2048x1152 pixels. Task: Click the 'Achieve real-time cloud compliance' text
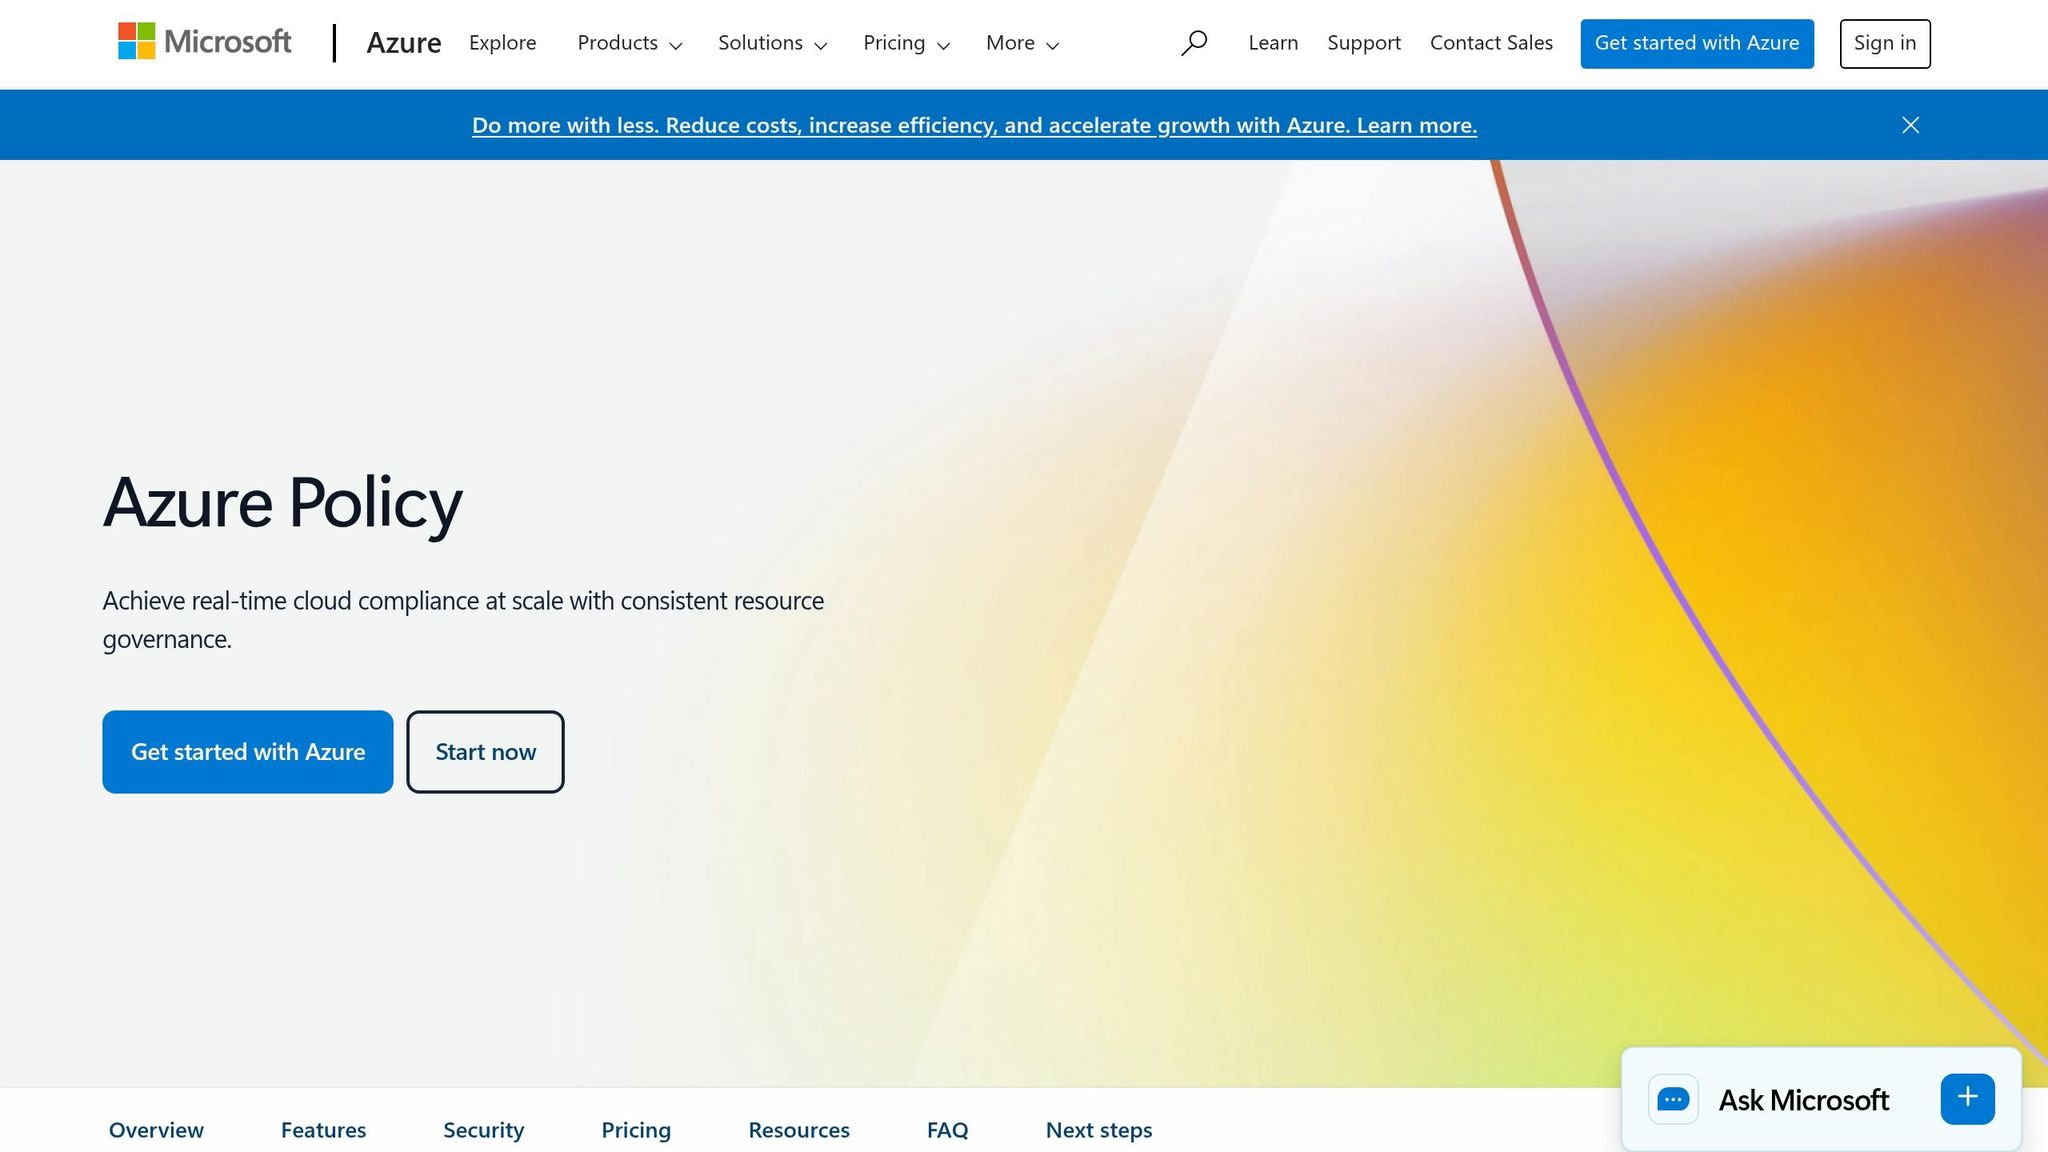pyautogui.click(x=463, y=620)
